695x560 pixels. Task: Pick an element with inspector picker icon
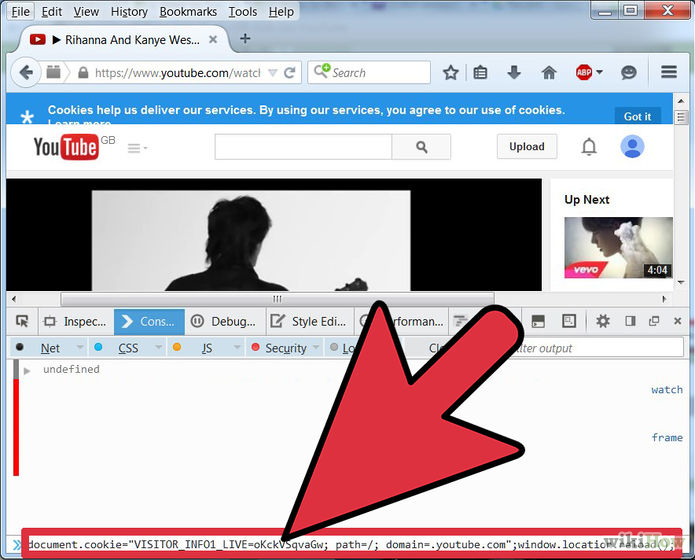[x=22, y=321]
